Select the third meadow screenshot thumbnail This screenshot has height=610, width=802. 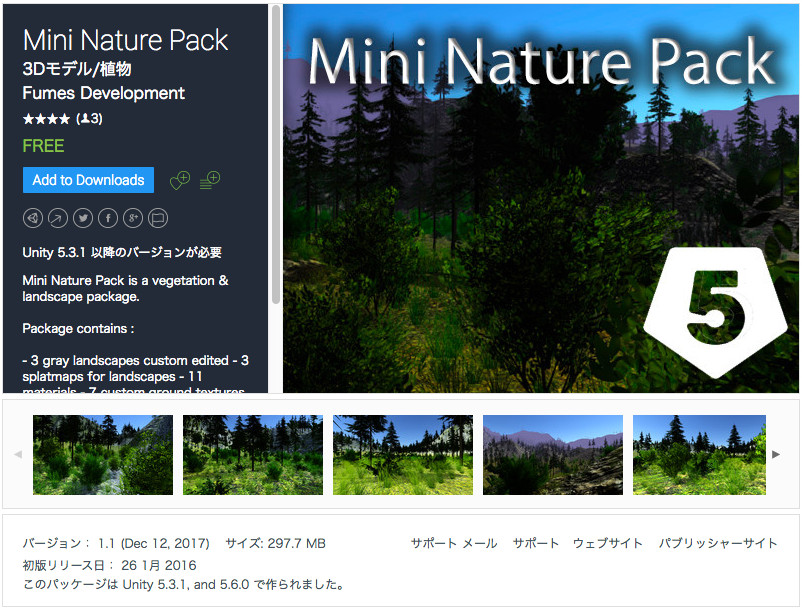click(x=403, y=455)
